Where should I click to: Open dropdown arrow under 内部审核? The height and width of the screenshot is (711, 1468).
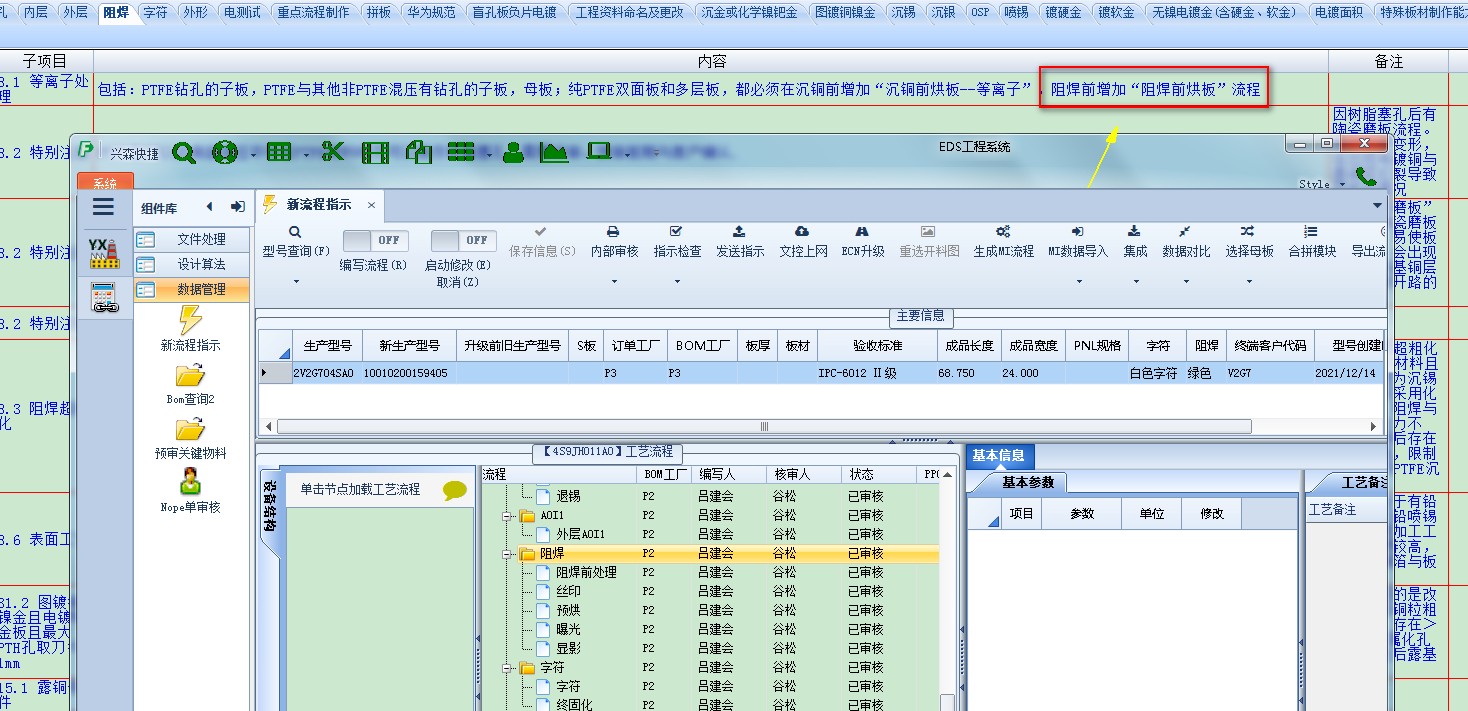614,282
